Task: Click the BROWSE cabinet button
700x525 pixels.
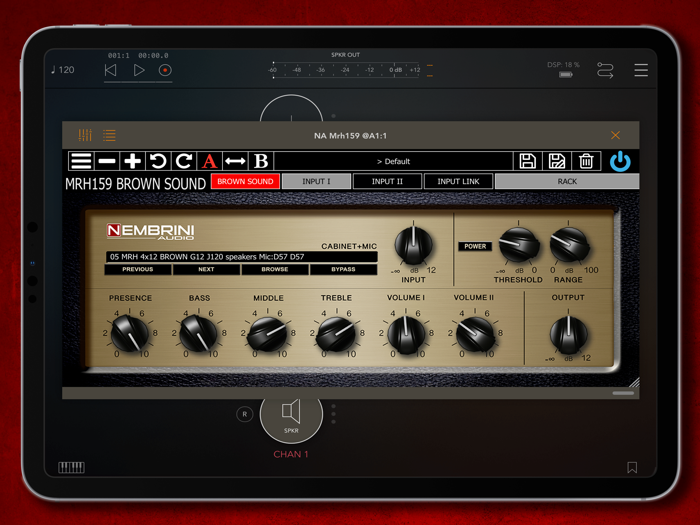Action: (x=275, y=269)
